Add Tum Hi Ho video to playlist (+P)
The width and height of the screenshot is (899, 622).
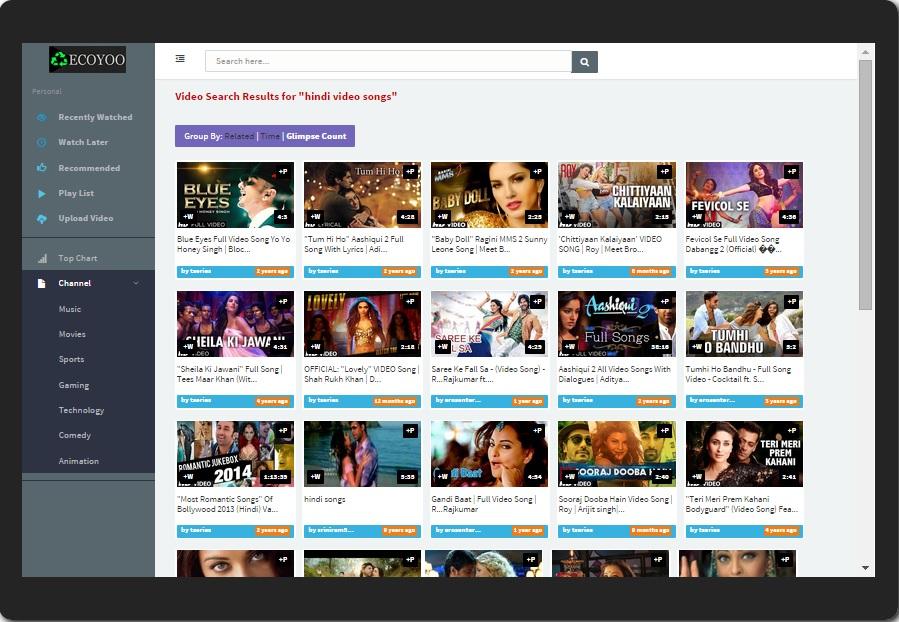(411, 171)
